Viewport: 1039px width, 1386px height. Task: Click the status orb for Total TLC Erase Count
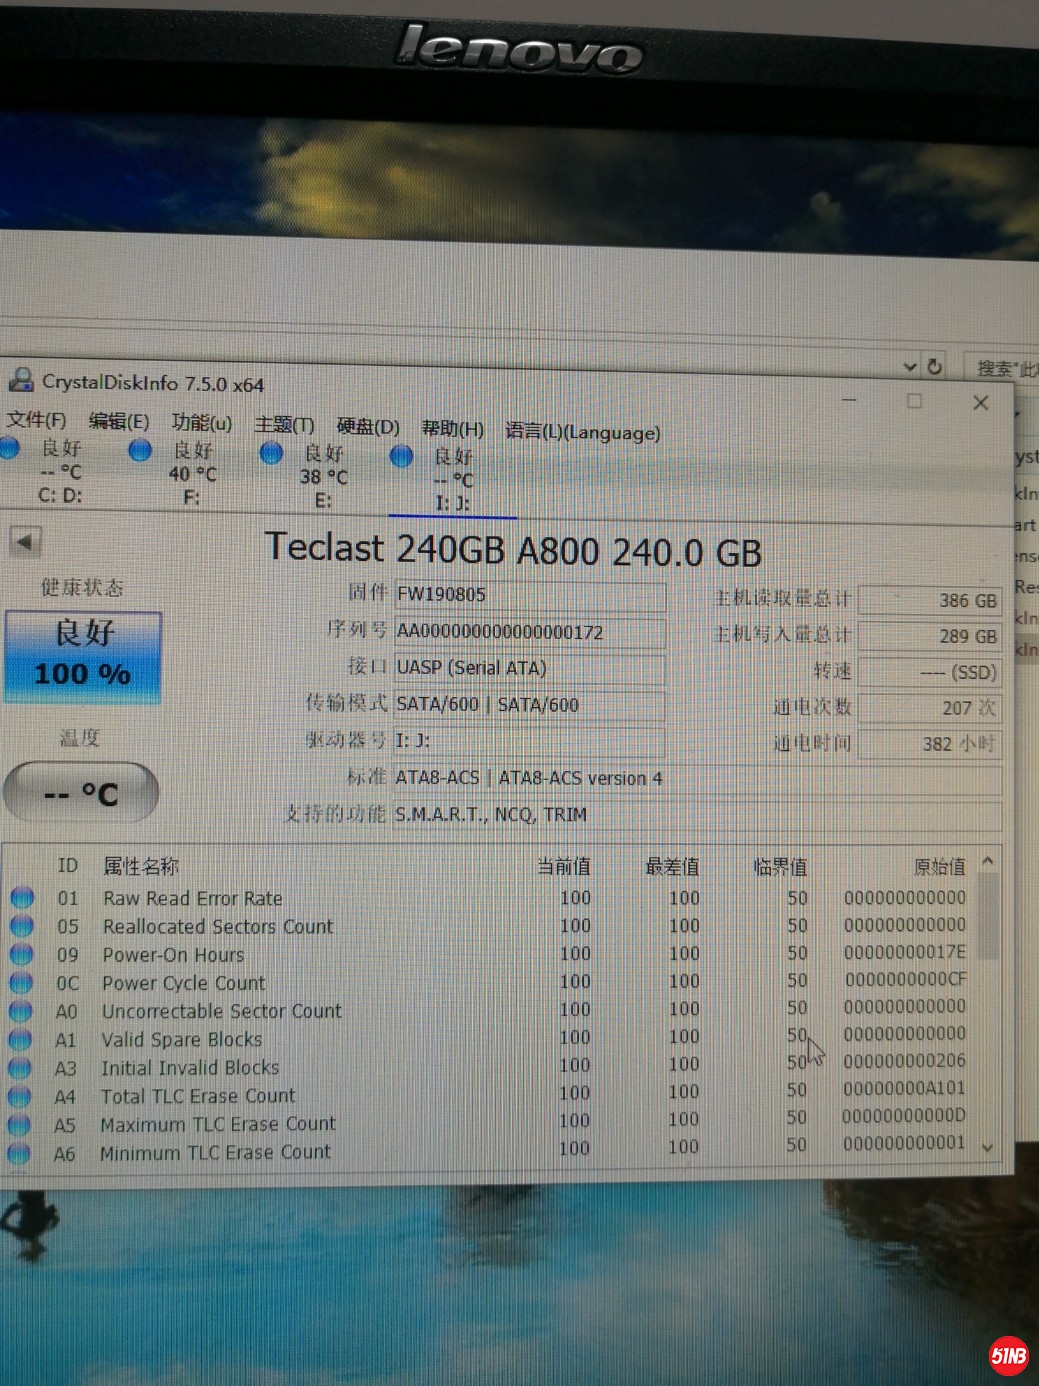pos(19,1097)
